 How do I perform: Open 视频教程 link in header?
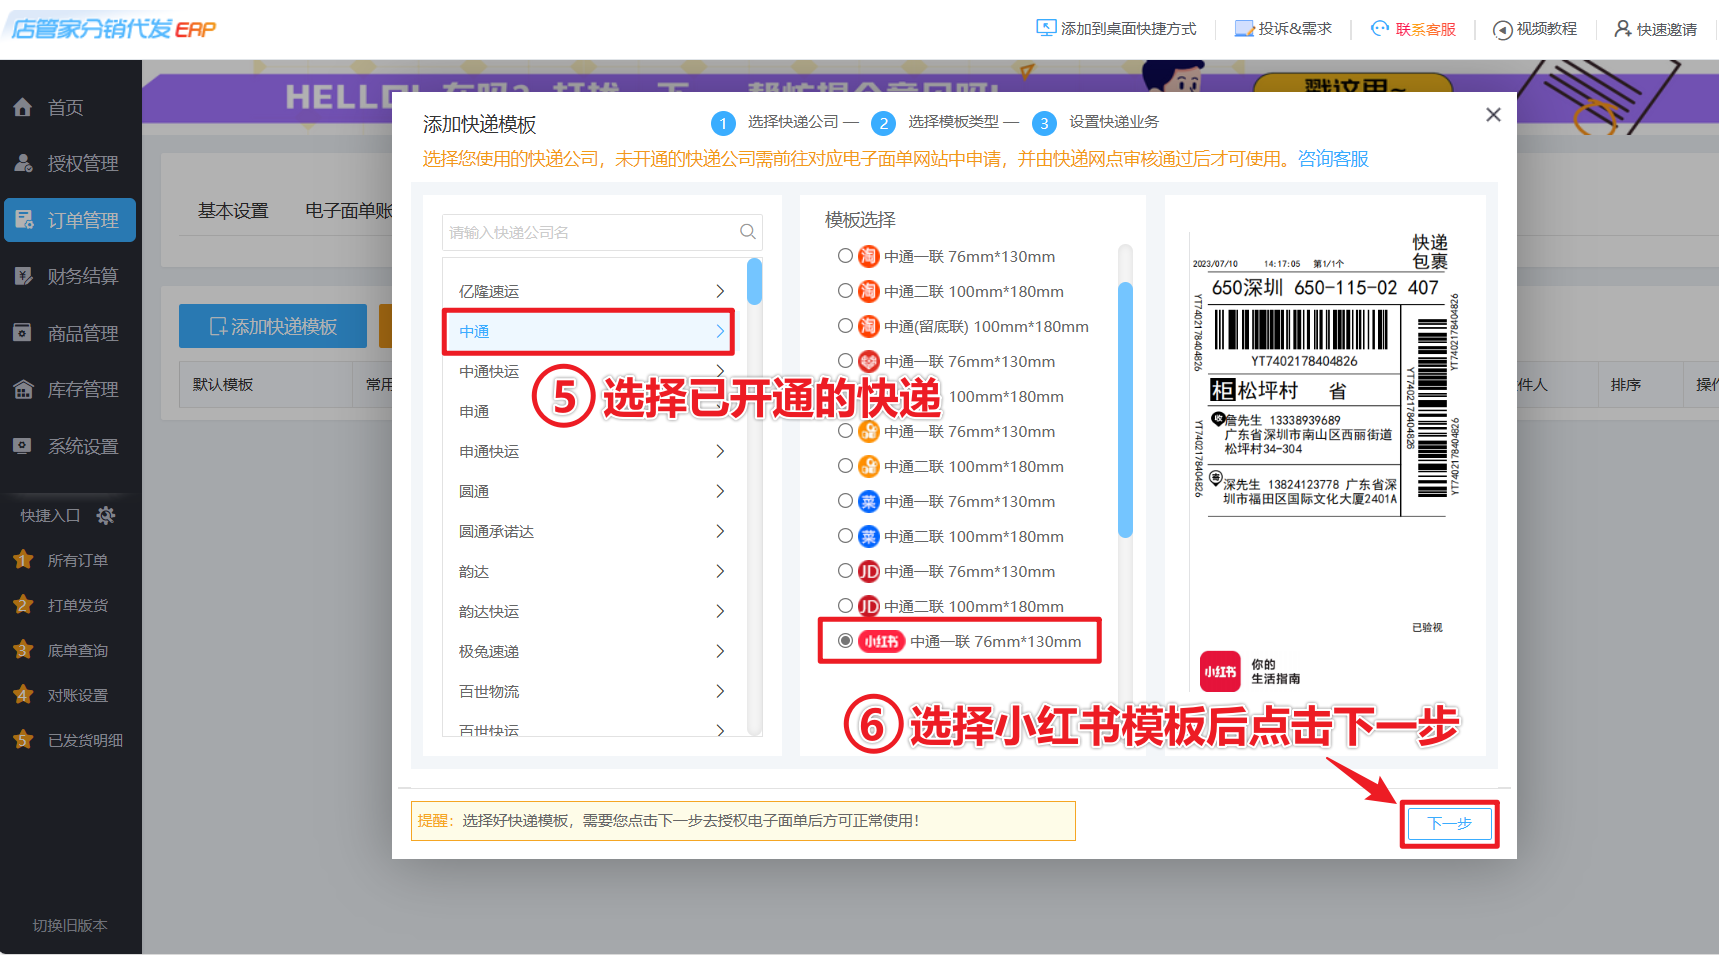click(x=1547, y=29)
